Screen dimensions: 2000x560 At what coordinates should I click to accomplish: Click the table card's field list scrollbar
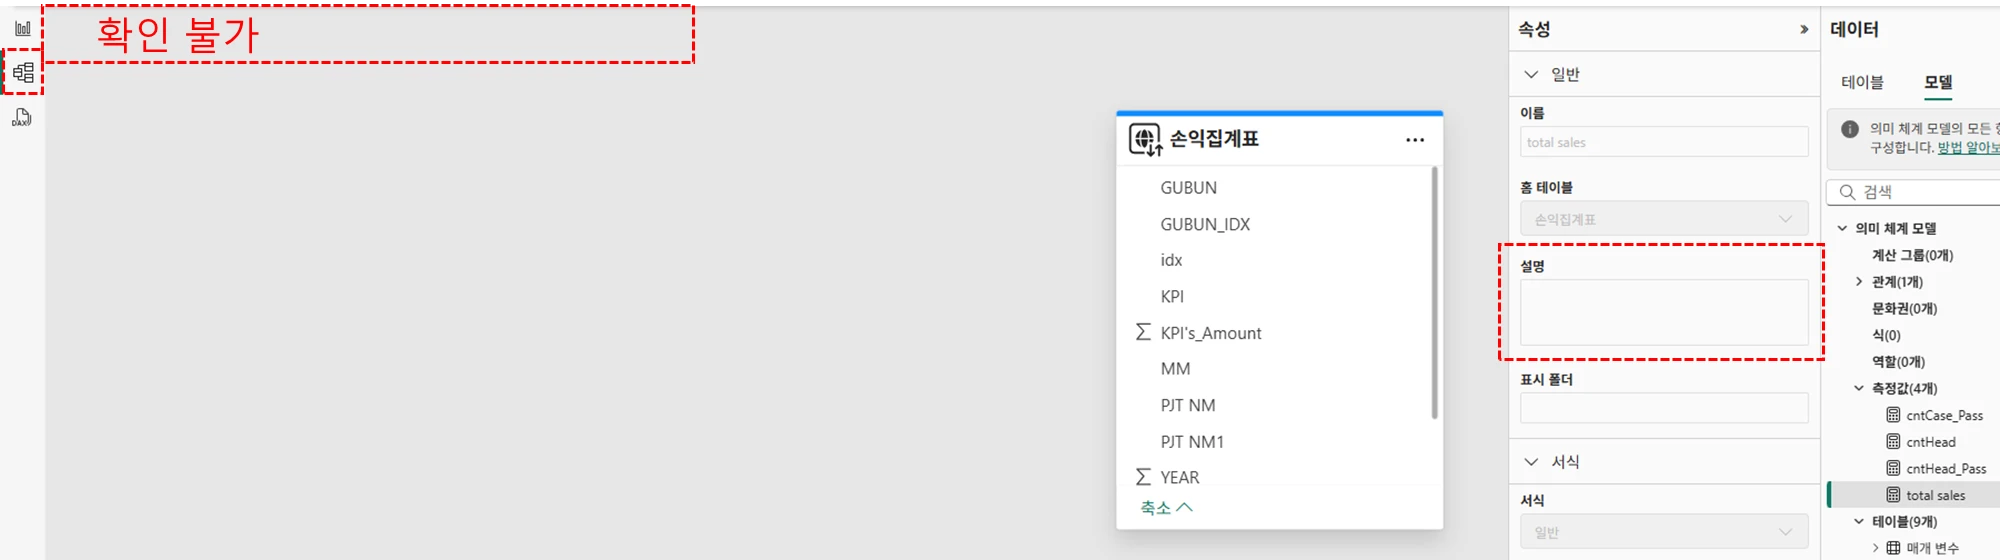coord(1434,292)
